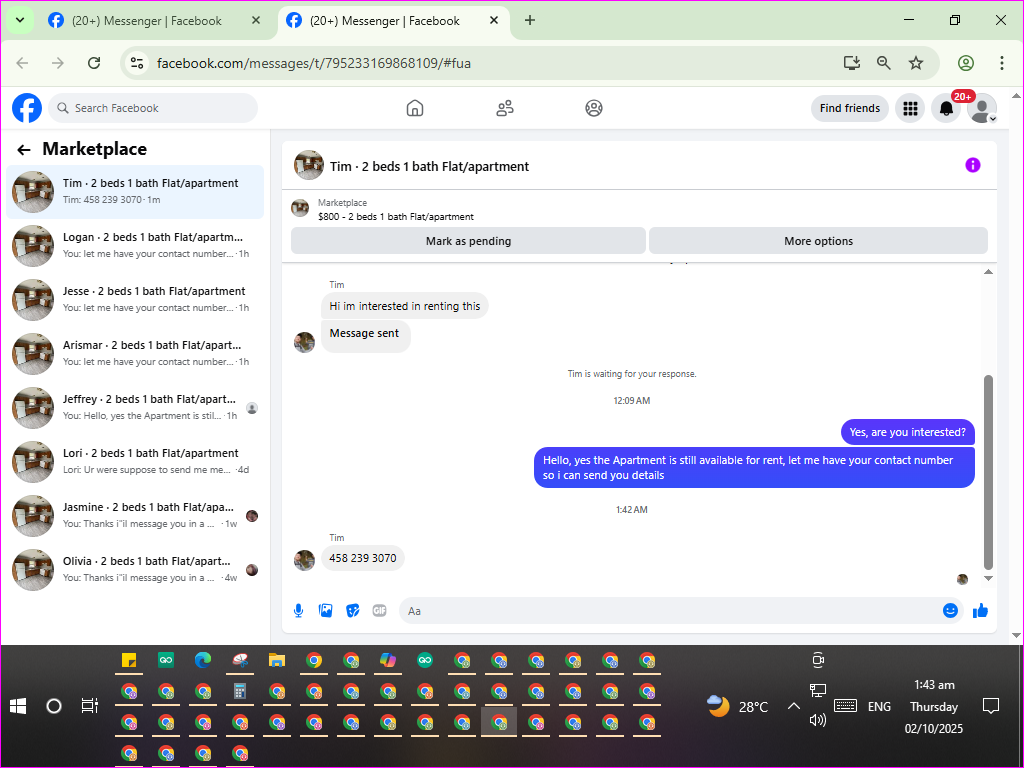This screenshot has width=1024, height=768.
Task: Click 'Hi im interested in renting this' message
Action: pos(404,306)
